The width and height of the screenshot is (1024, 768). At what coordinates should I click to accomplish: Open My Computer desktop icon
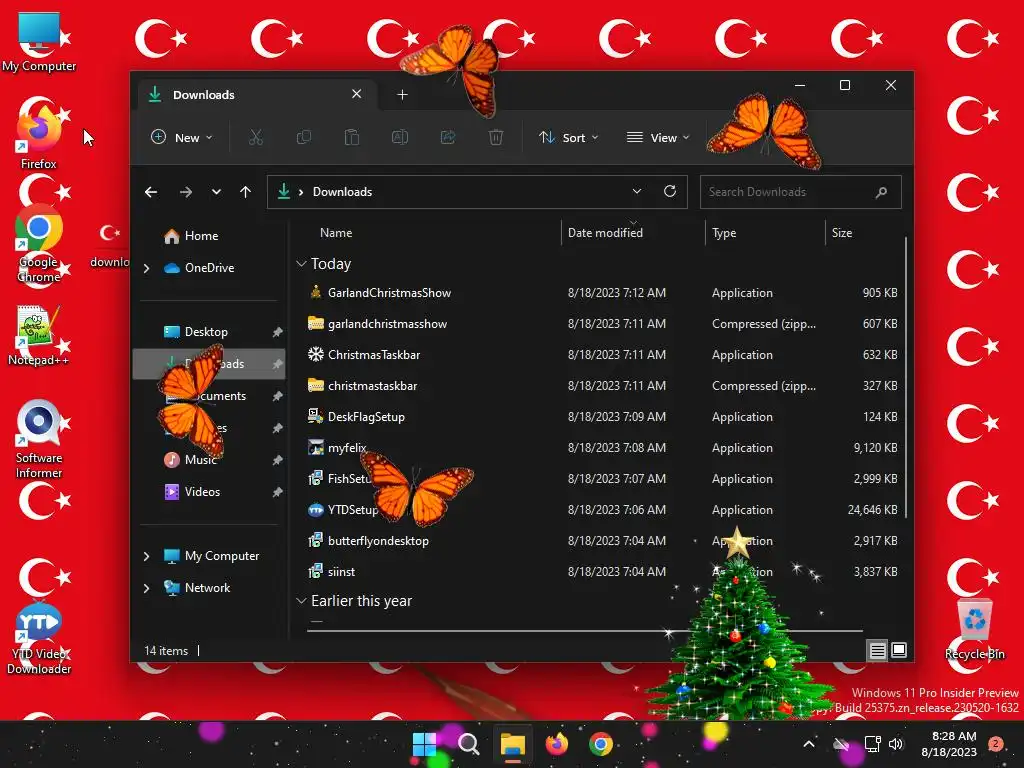coord(39,40)
